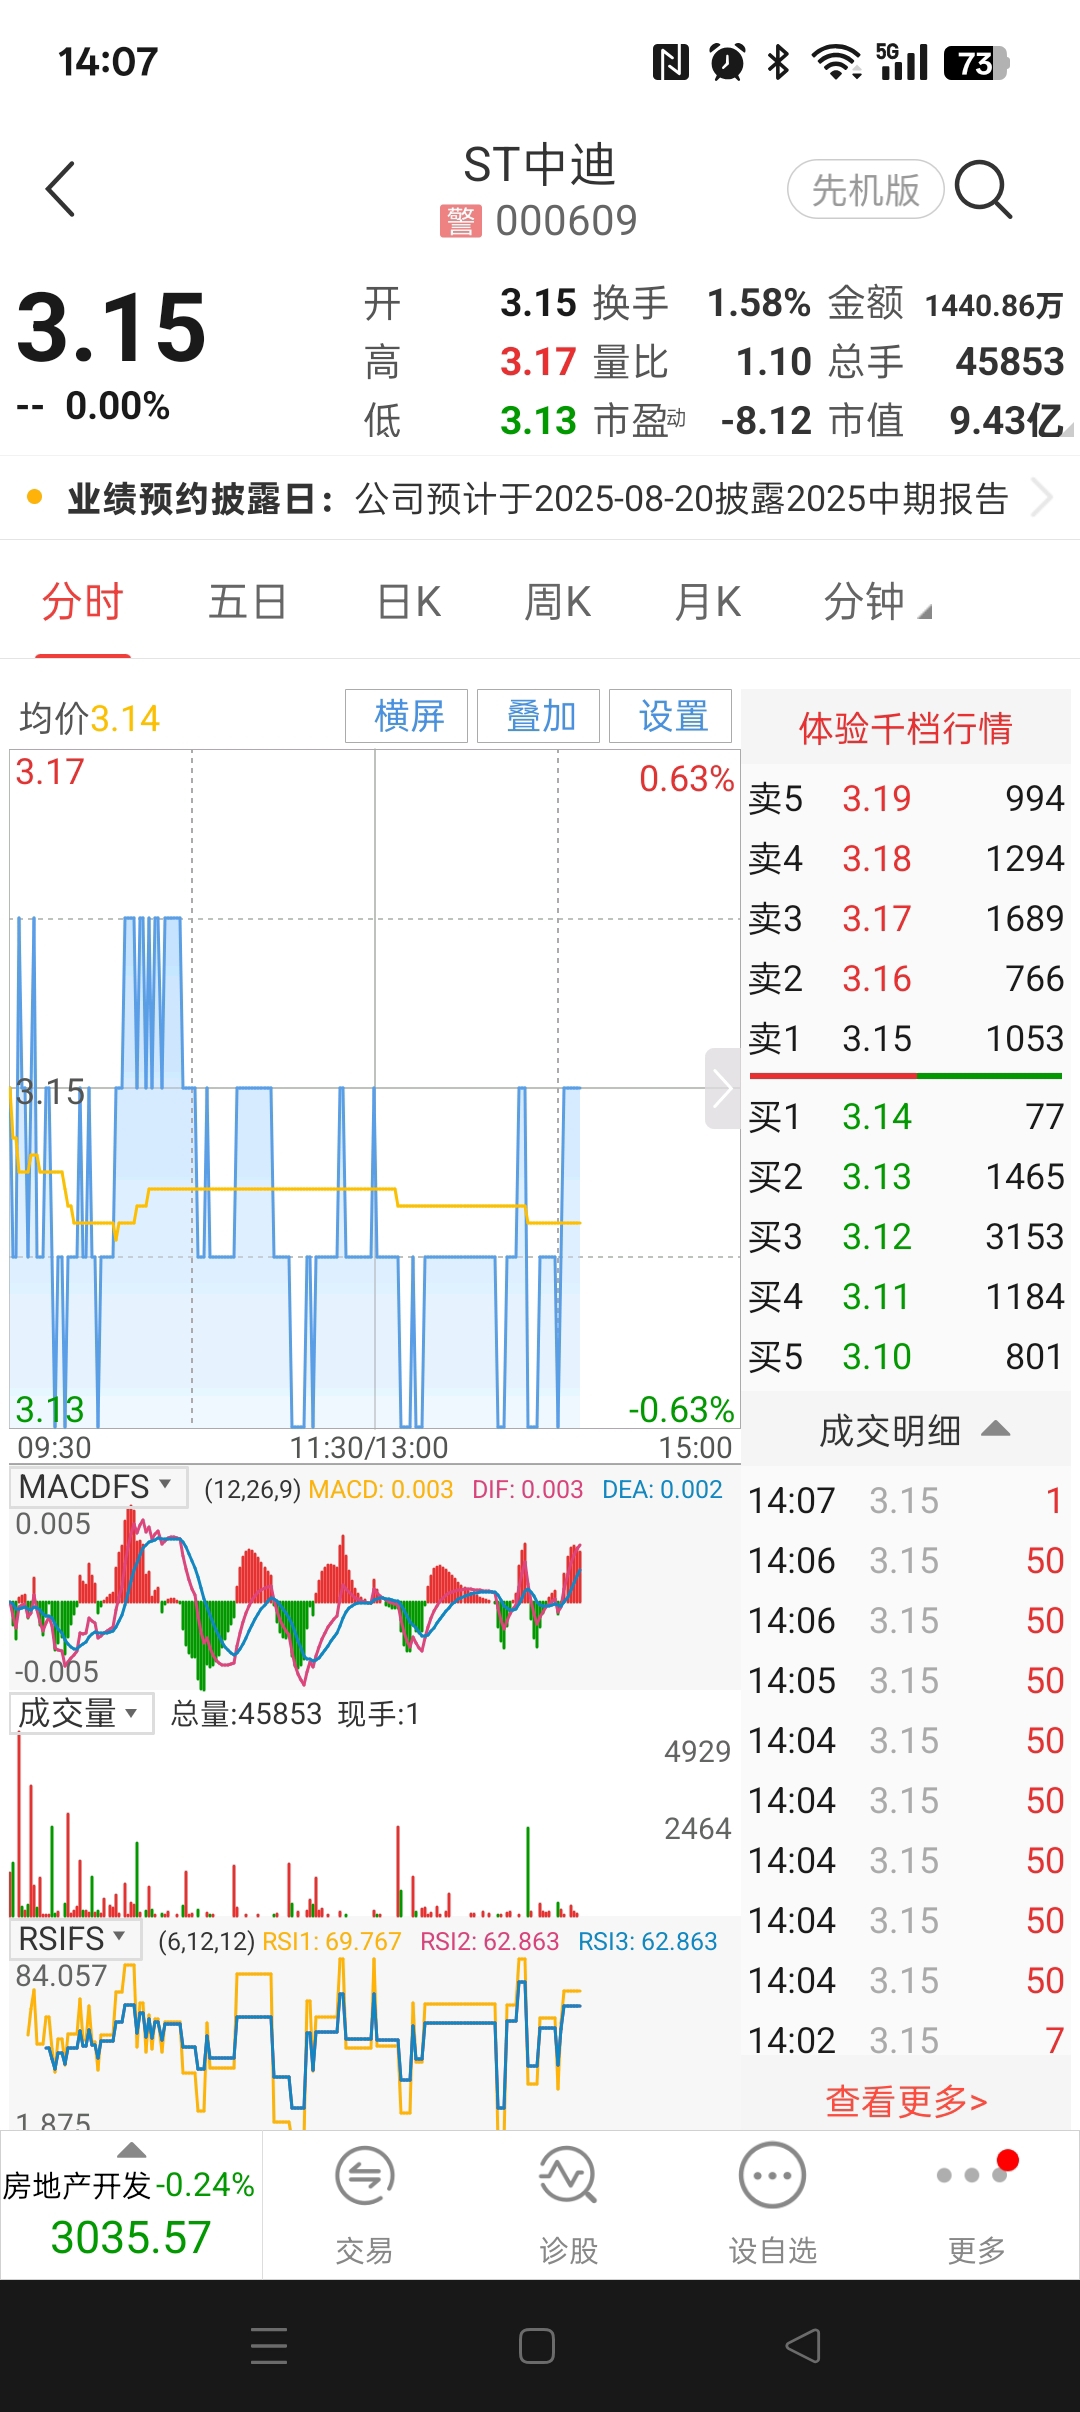This screenshot has height=2412, width=1080.
Task: Tap Android recent apps navigation button
Action: coord(269,2346)
